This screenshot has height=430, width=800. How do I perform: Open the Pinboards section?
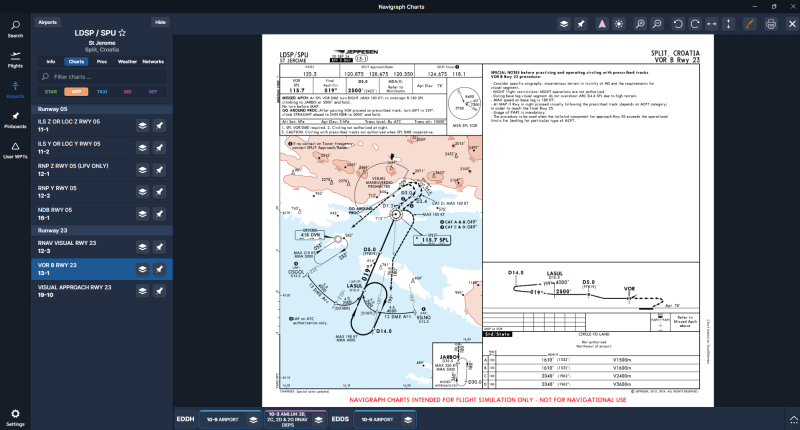point(15,120)
